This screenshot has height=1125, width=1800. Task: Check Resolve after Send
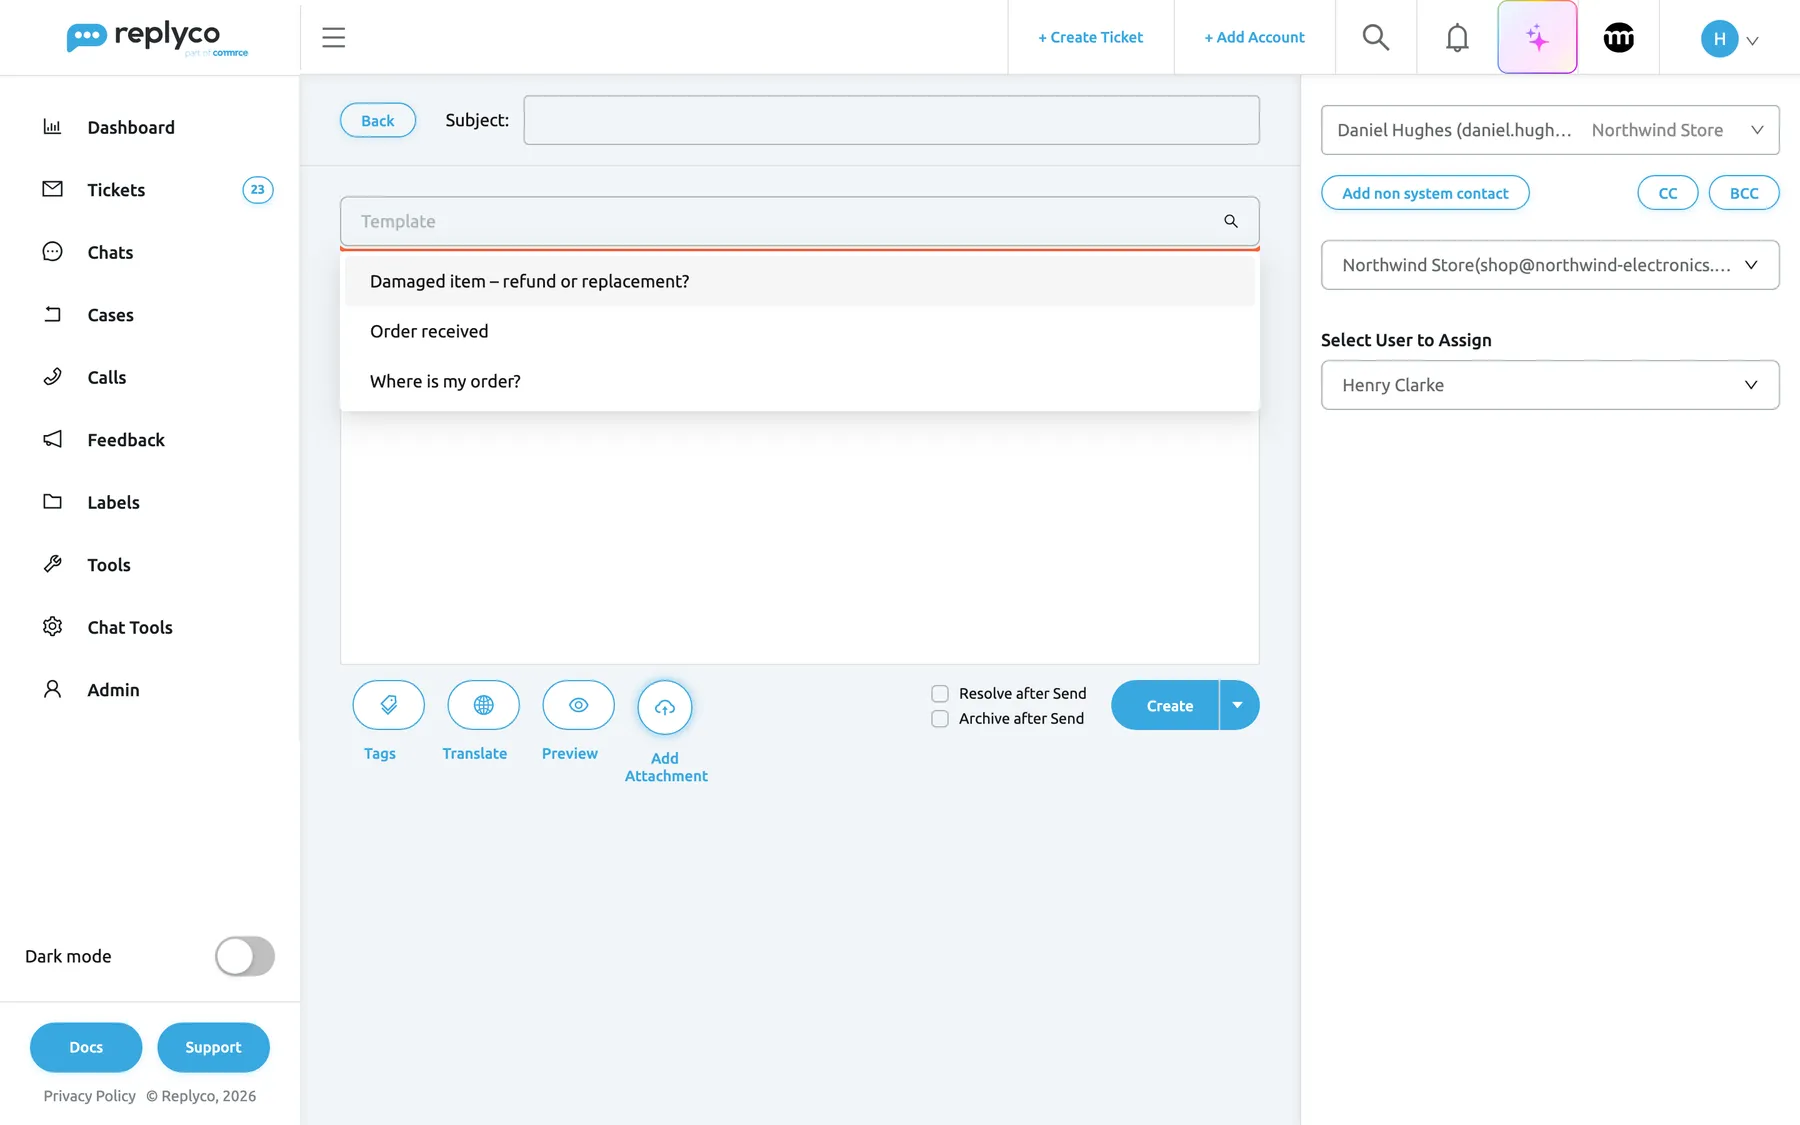click(940, 693)
